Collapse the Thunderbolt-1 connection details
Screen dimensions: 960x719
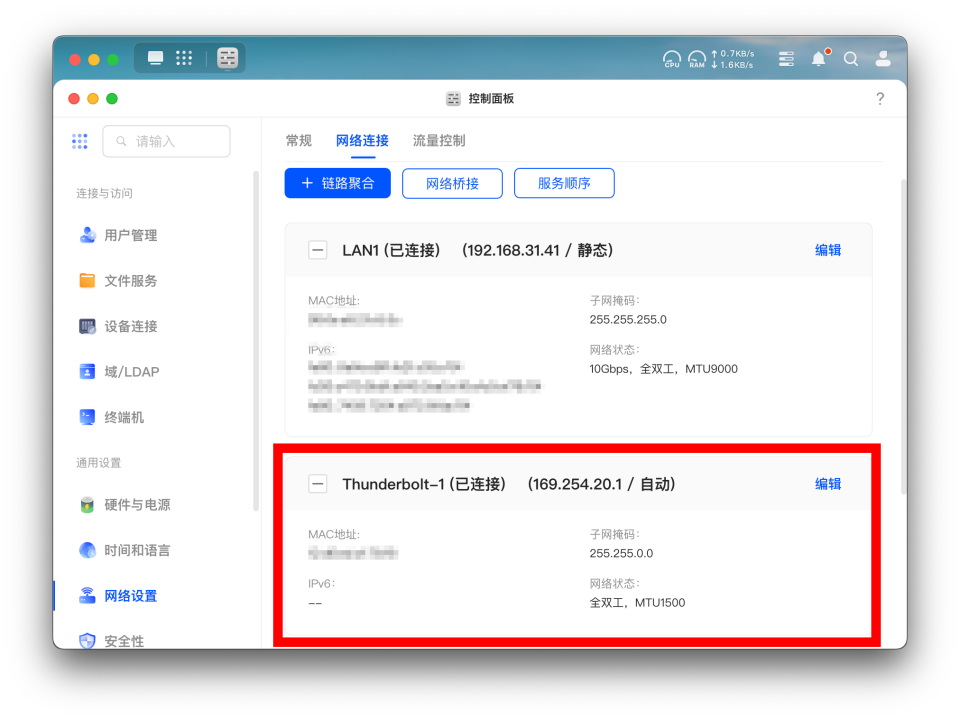(x=317, y=484)
